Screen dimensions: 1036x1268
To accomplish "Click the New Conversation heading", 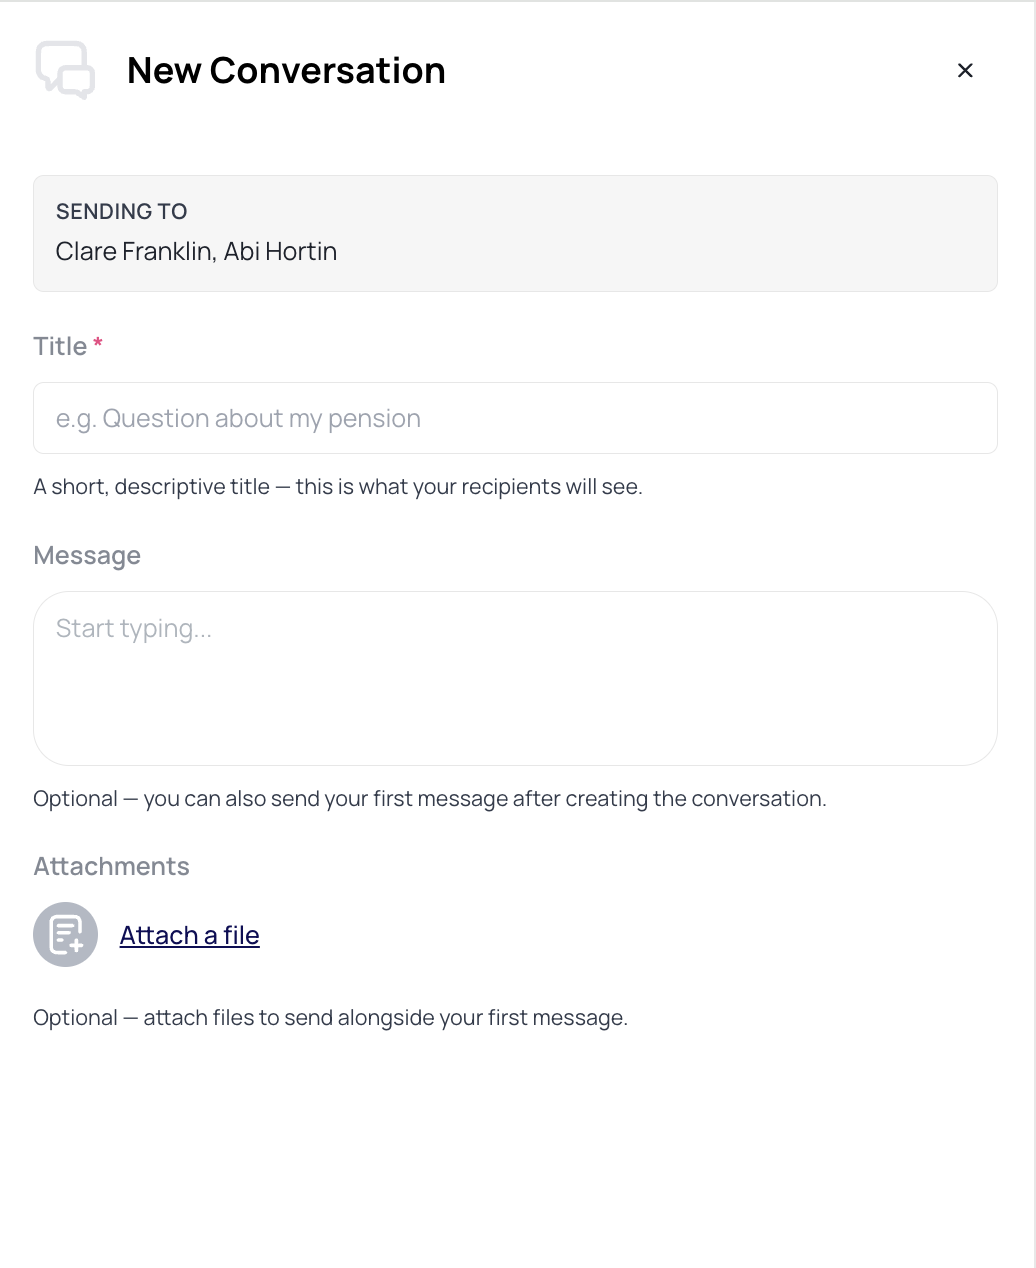I will [286, 70].
